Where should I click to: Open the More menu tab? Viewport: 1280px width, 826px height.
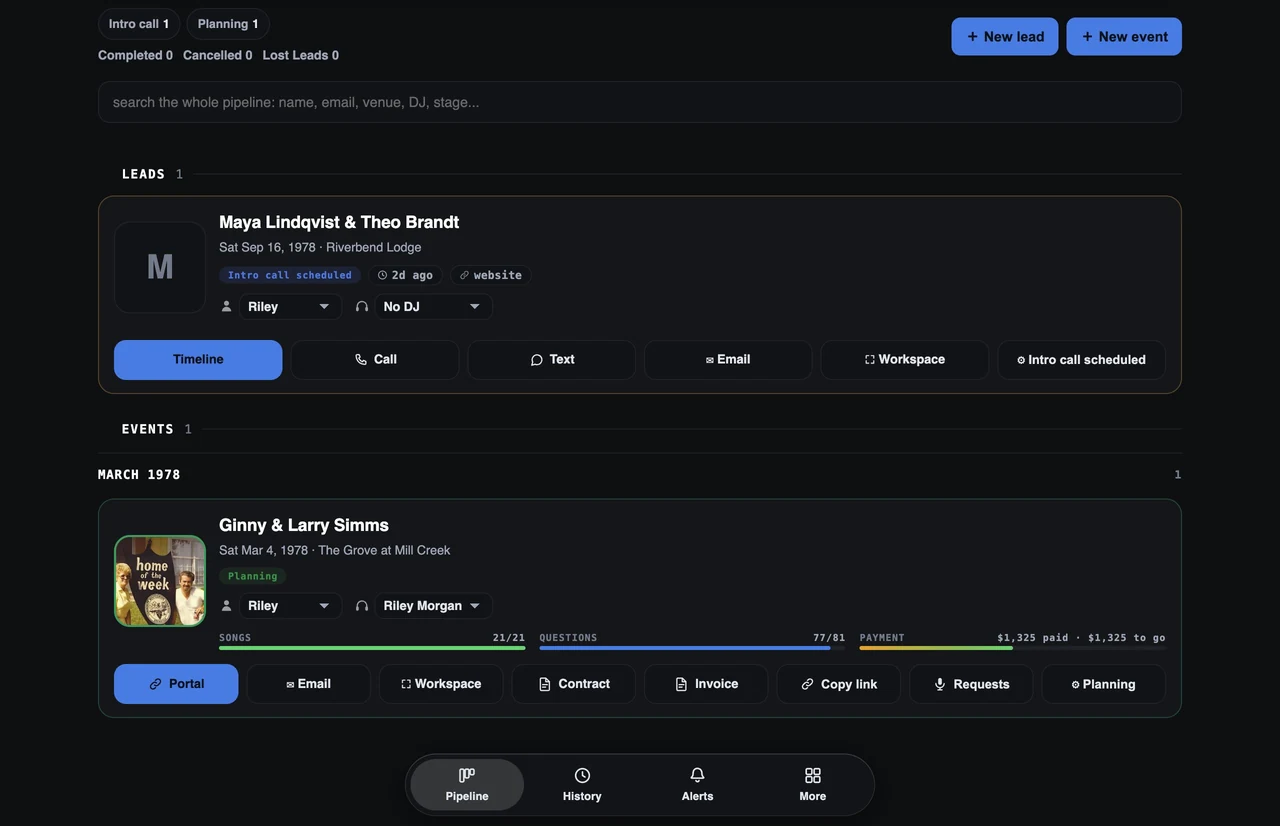pyautogui.click(x=812, y=785)
